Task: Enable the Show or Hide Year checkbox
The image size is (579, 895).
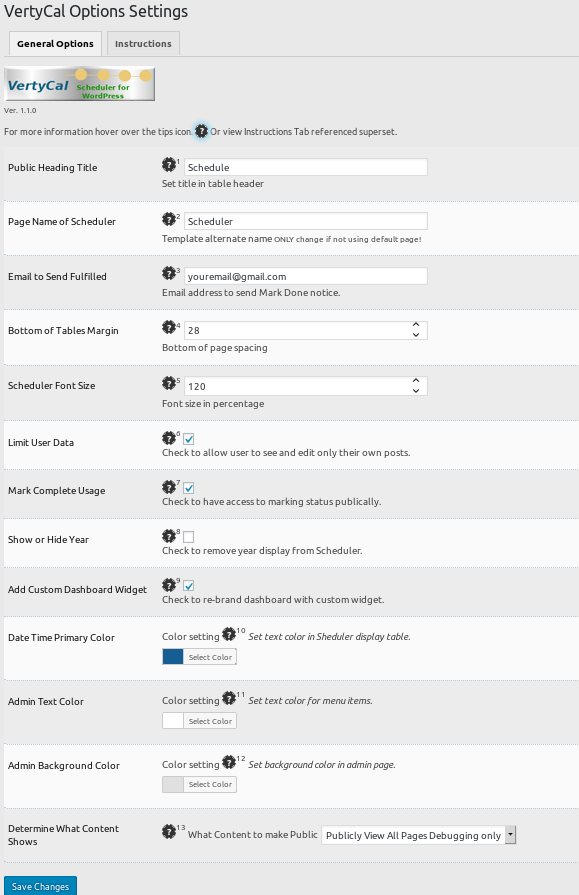Action: pos(189,537)
